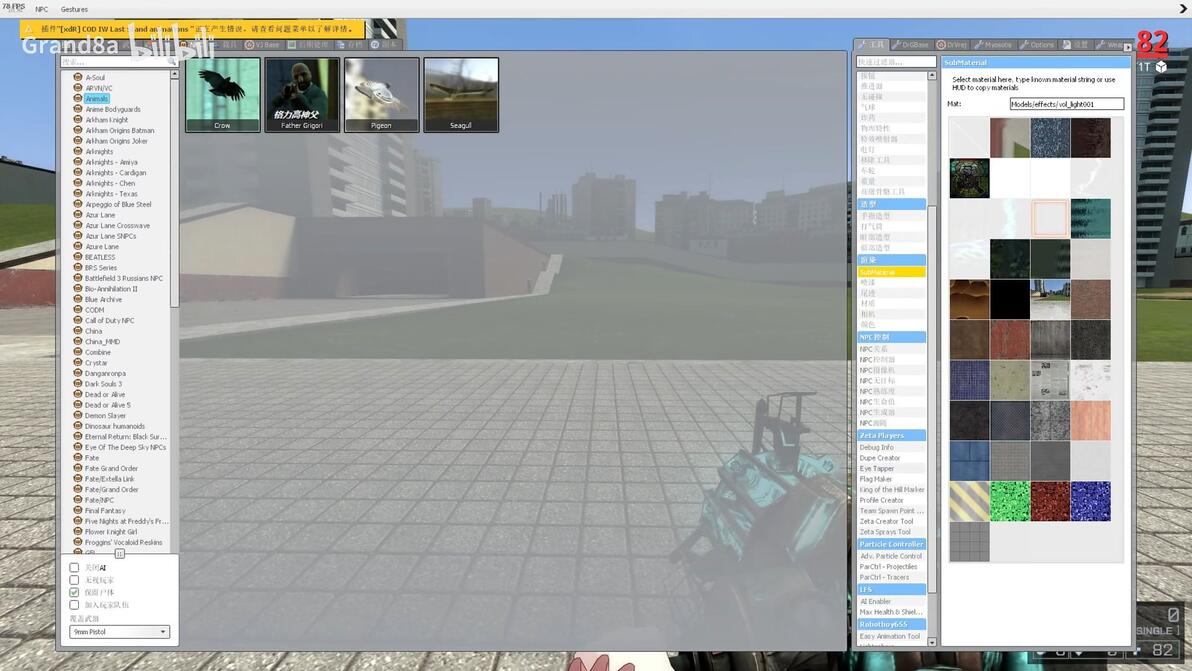
Task: Click the tool list down scroll arrow
Action: point(932,642)
